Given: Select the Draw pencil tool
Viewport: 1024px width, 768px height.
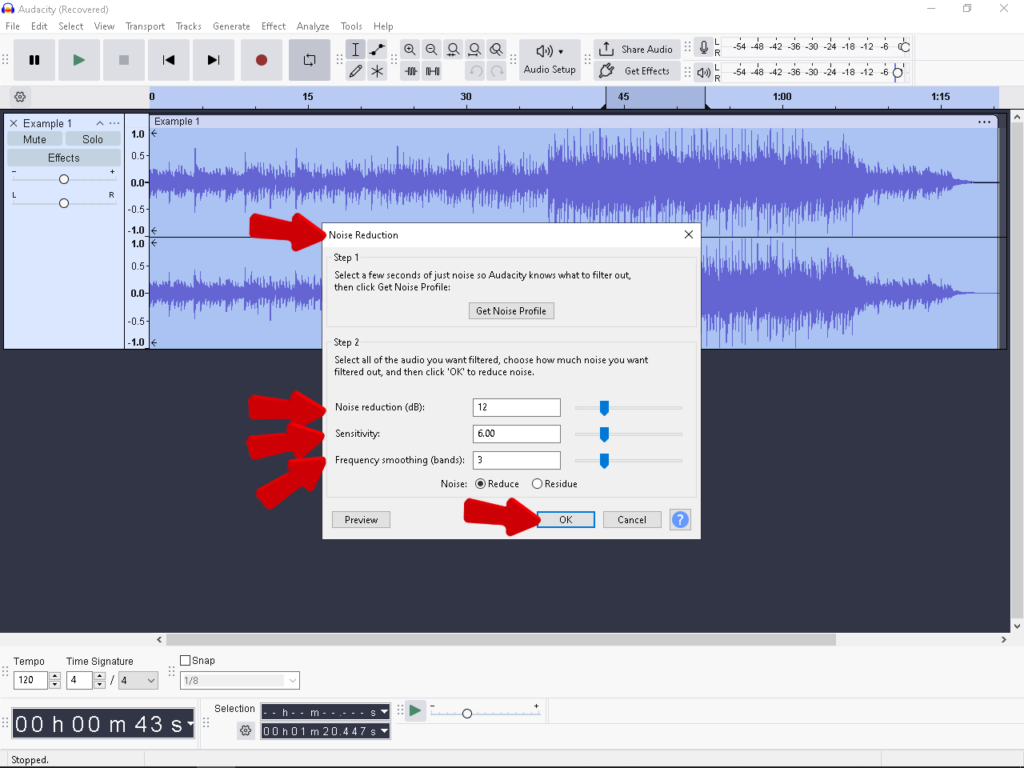Looking at the screenshot, I should tap(355, 71).
